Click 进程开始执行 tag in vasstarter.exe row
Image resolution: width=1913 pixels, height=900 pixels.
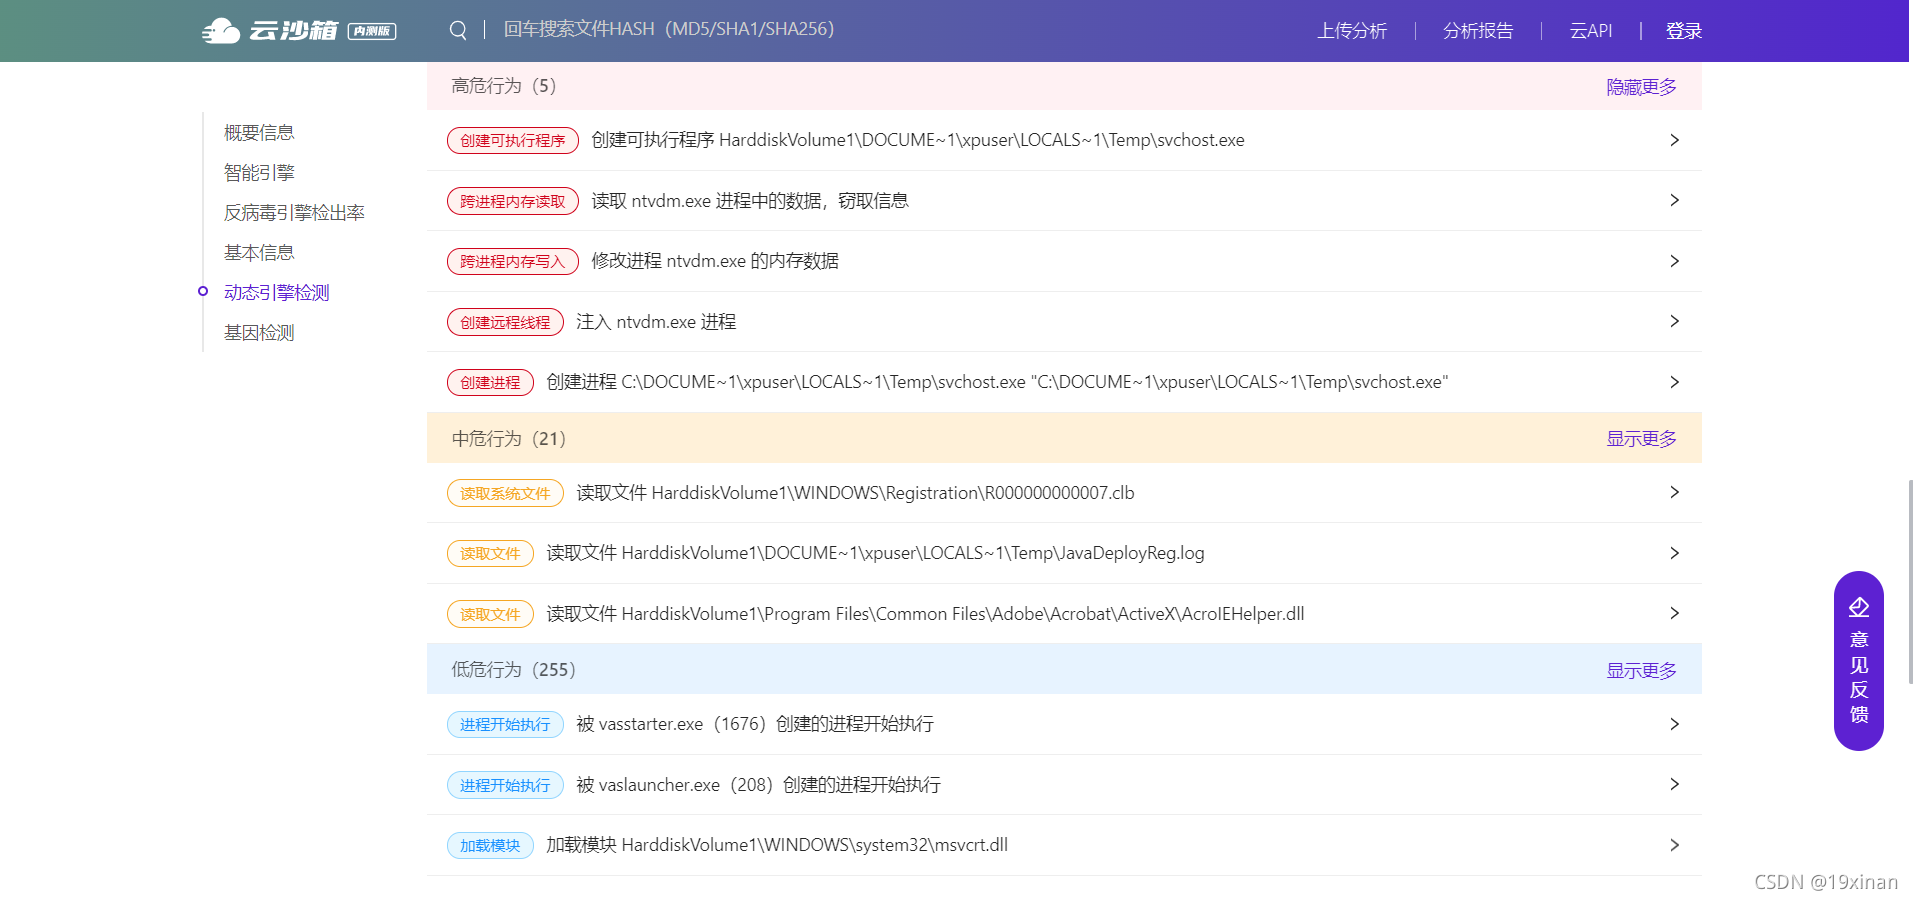505,725
